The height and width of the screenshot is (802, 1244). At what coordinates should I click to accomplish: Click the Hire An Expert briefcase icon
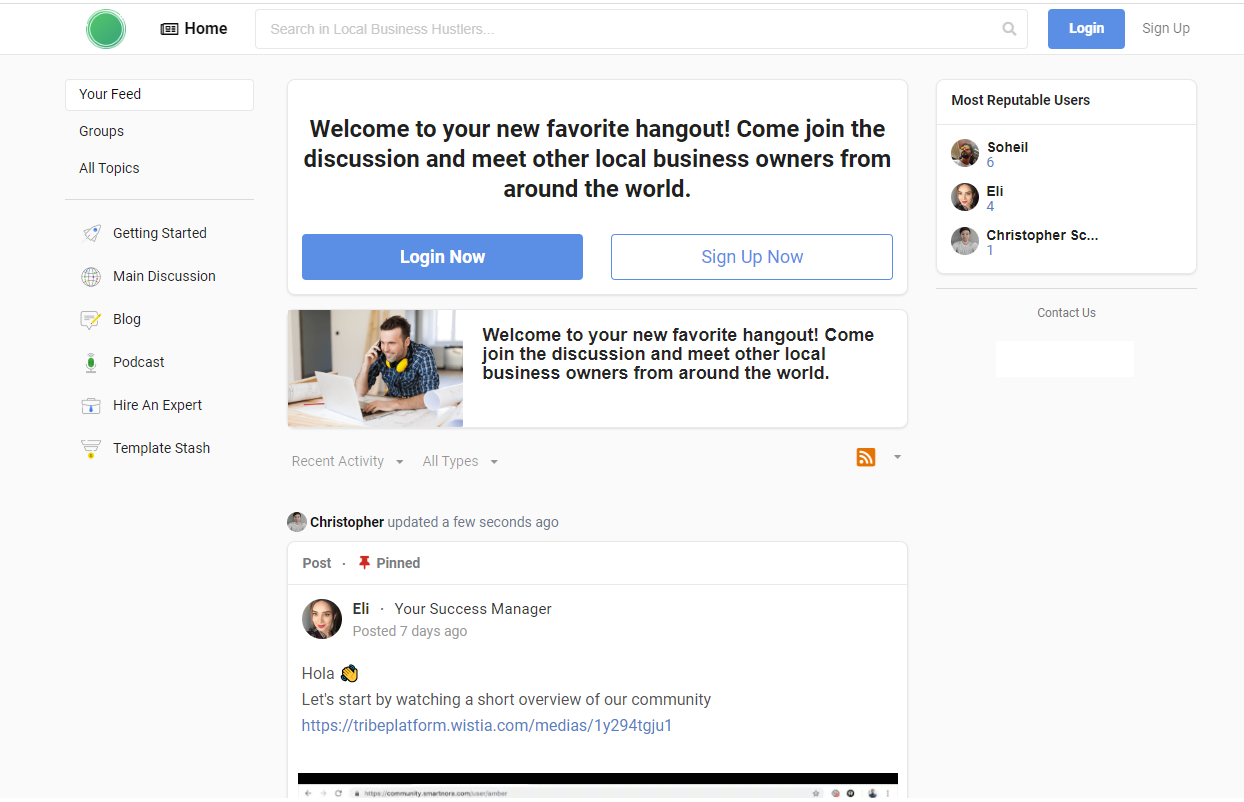pyautogui.click(x=91, y=406)
